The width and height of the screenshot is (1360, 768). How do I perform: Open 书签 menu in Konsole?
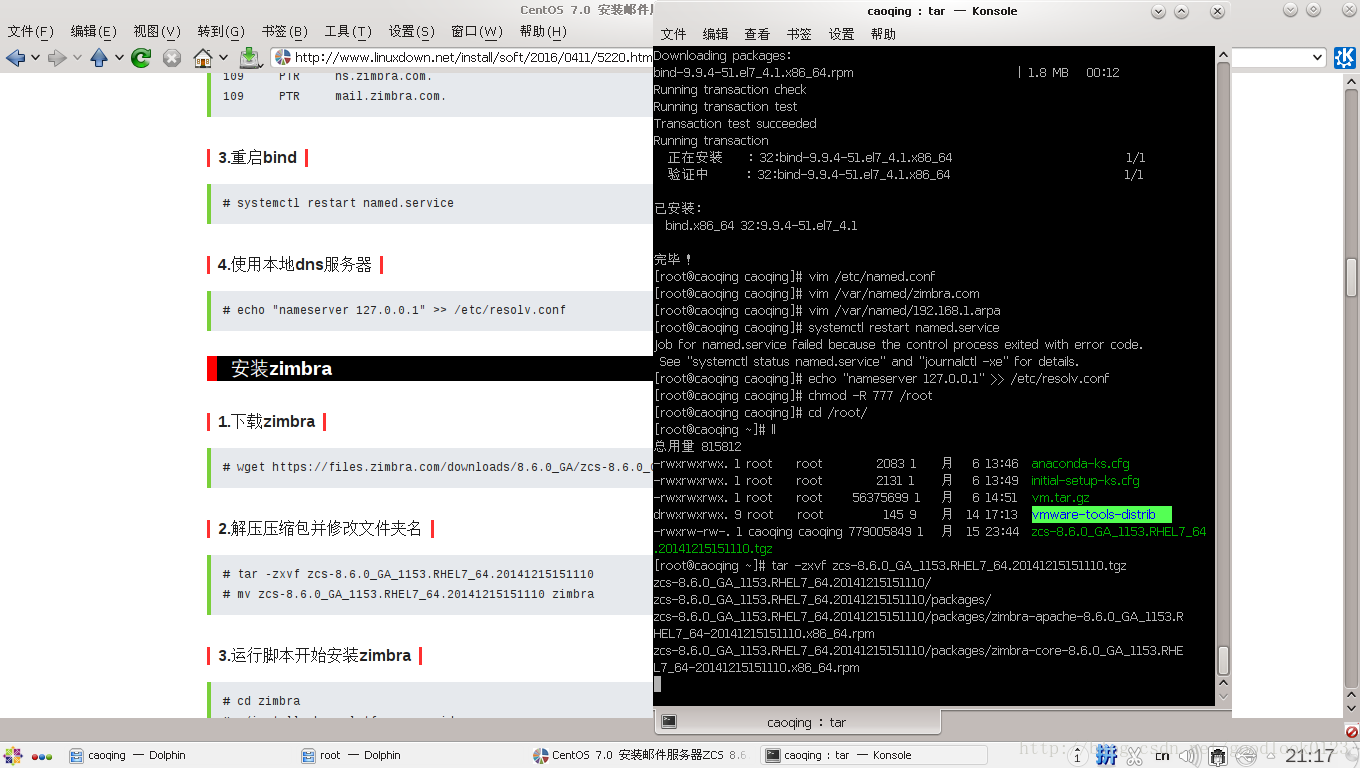(x=799, y=34)
